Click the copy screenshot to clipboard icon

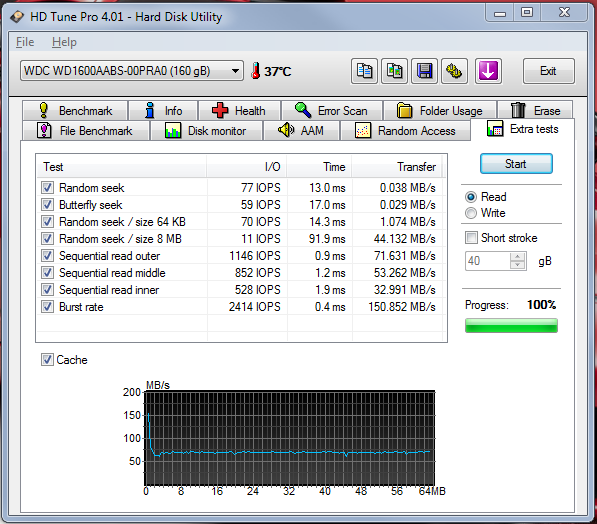tap(394, 71)
